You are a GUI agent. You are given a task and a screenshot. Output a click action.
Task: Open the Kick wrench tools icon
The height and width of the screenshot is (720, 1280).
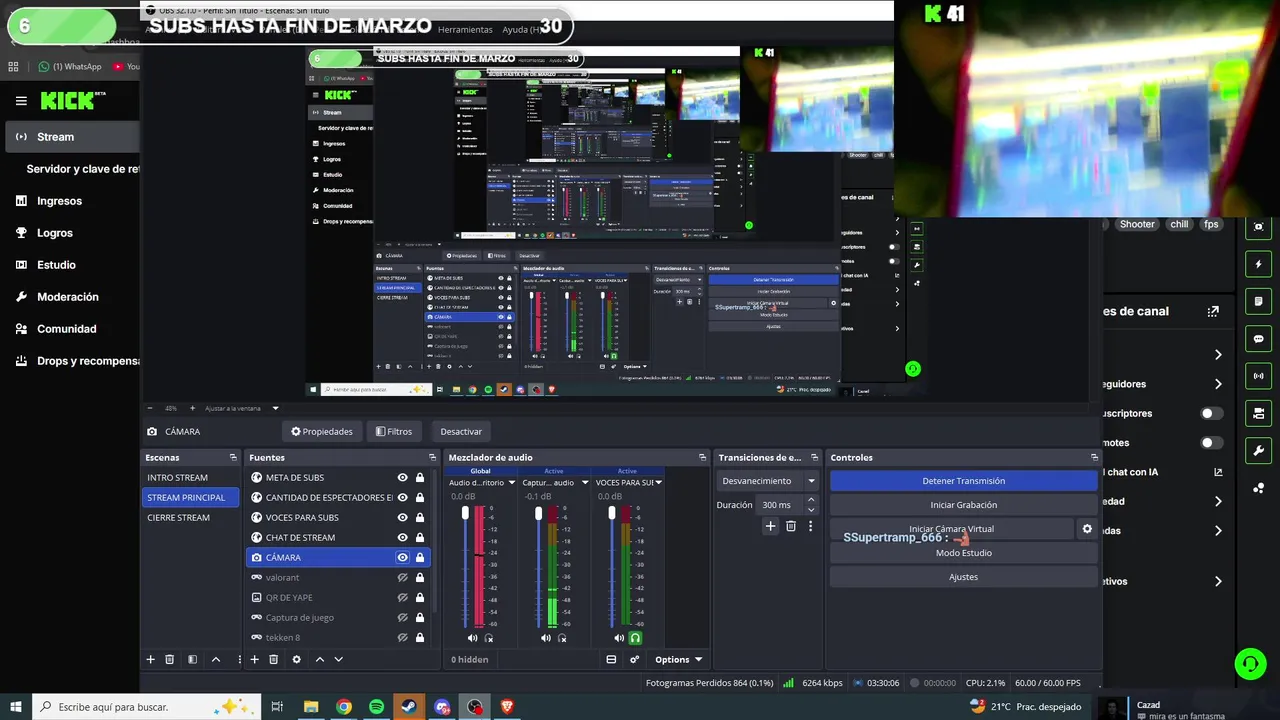[1259, 451]
